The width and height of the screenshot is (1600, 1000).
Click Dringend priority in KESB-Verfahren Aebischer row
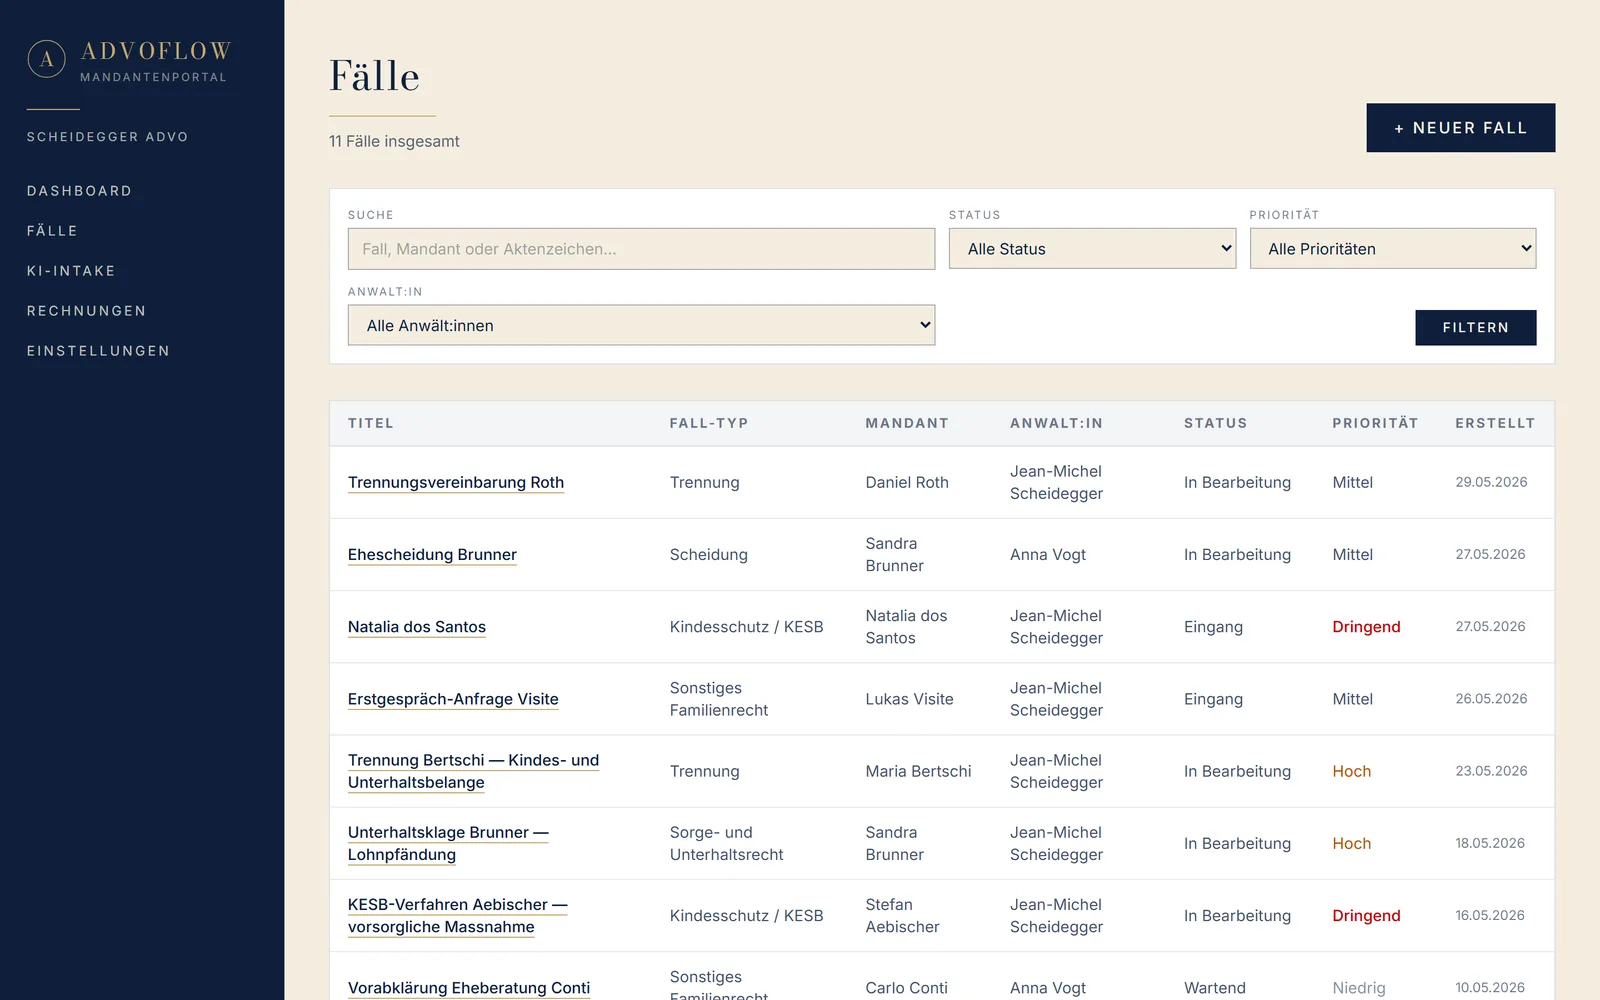click(x=1366, y=915)
